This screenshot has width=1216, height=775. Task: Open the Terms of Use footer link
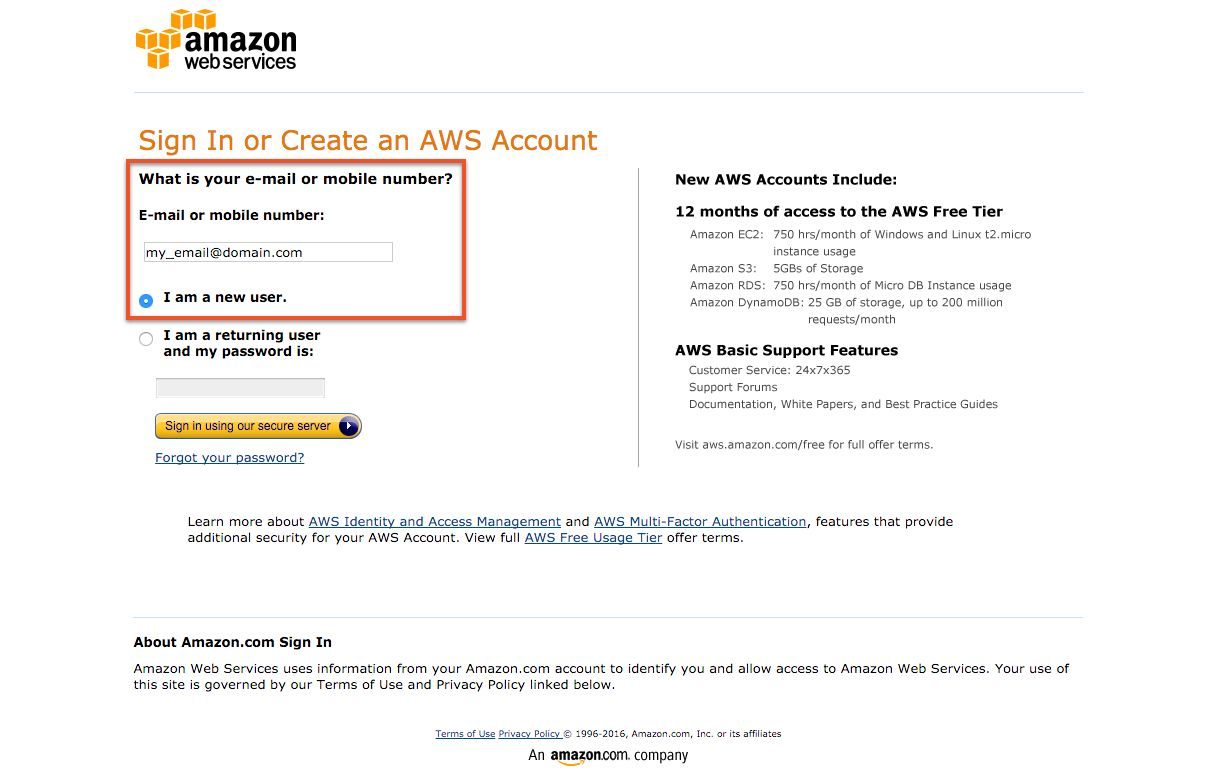click(x=465, y=734)
